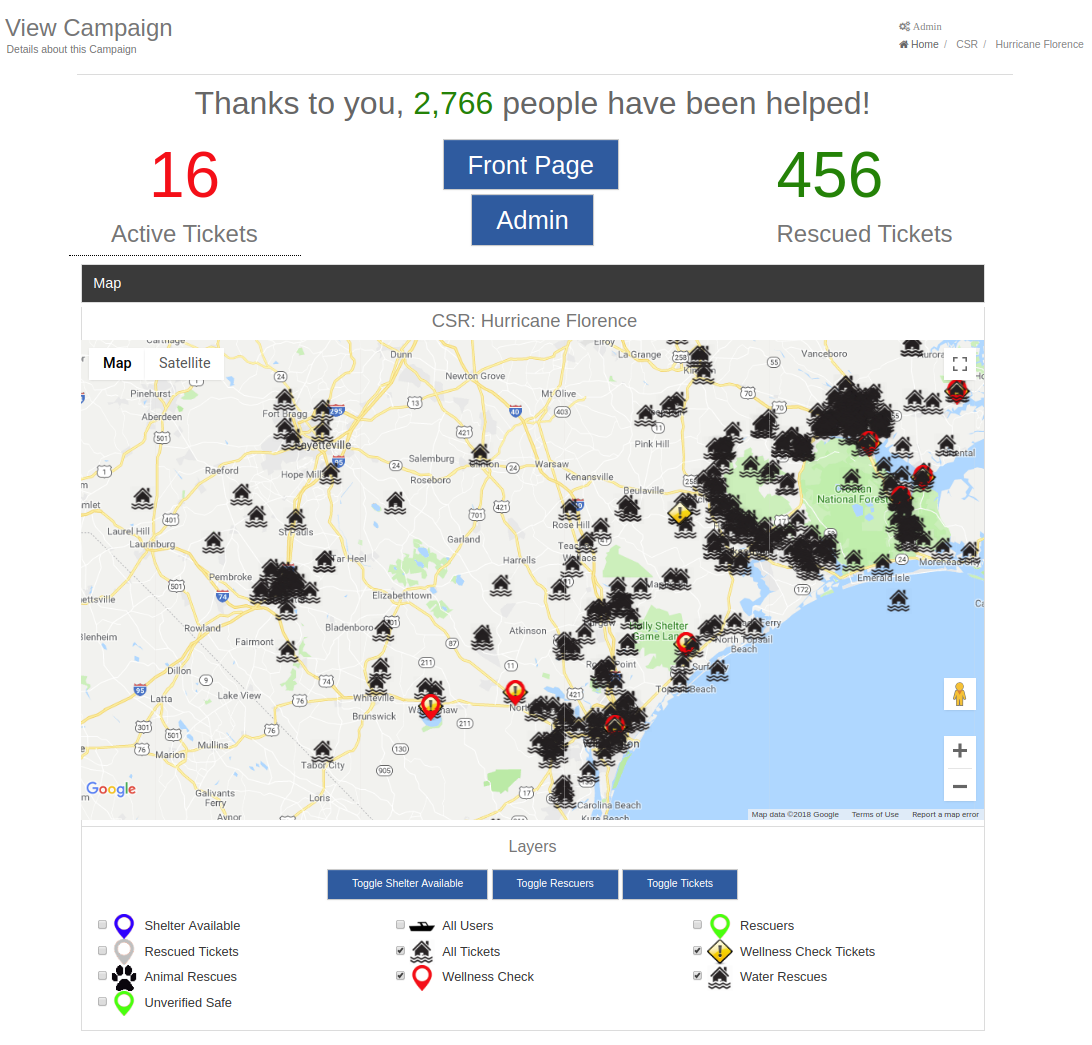Uncheck Water Rescues checkbox
Screen dimensions: 1092x1045
[x=697, y=975]
